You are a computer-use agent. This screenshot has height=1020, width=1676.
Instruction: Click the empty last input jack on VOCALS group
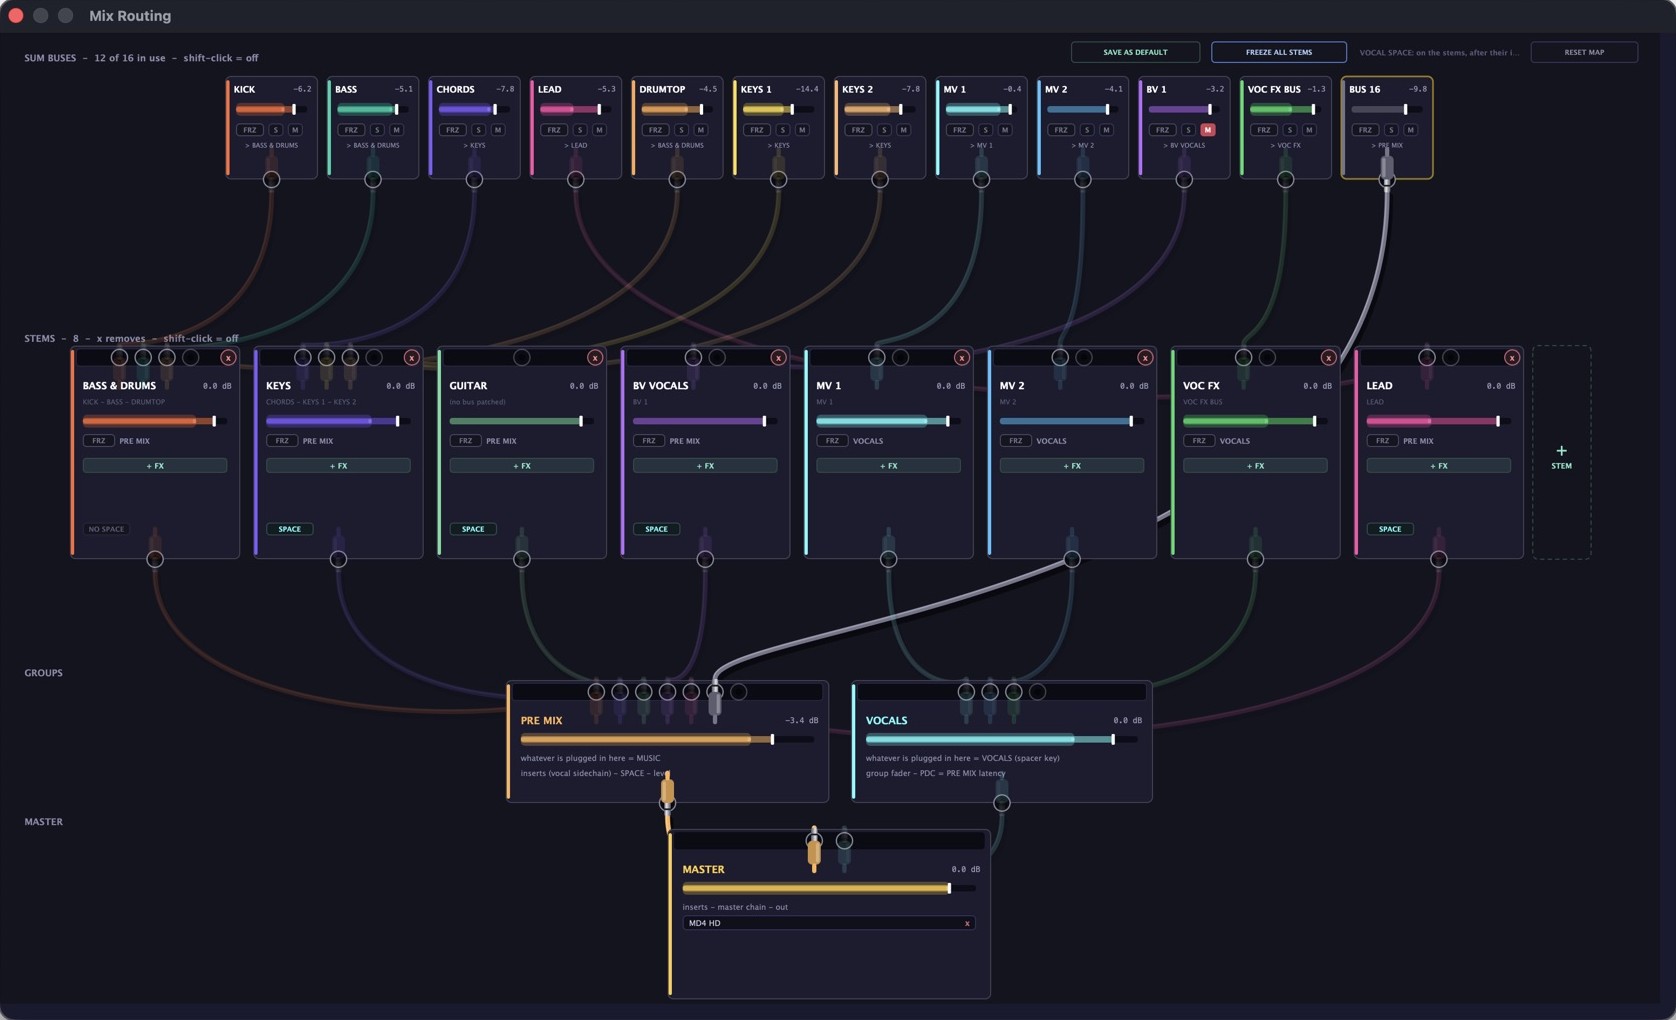click(1037, 692)
